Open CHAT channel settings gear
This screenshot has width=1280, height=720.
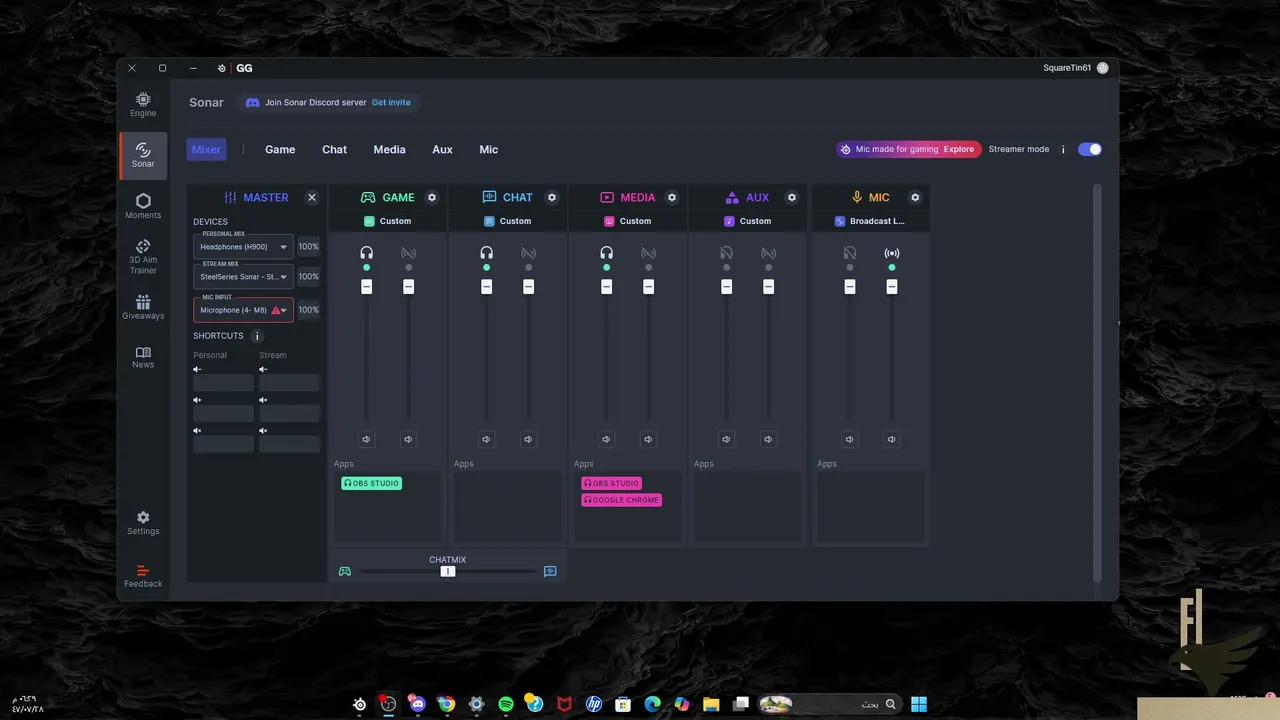[552, 198]
